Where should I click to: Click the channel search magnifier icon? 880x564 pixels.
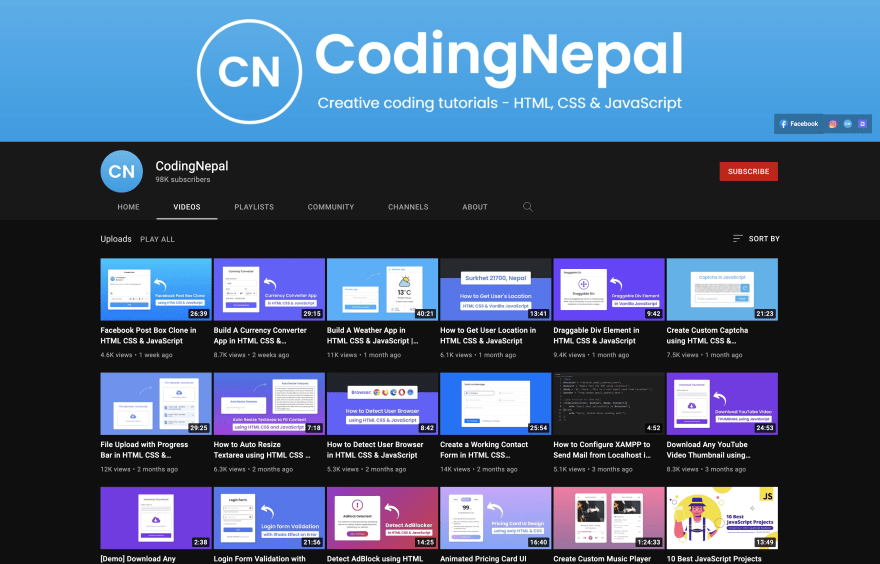coord(528,207)
